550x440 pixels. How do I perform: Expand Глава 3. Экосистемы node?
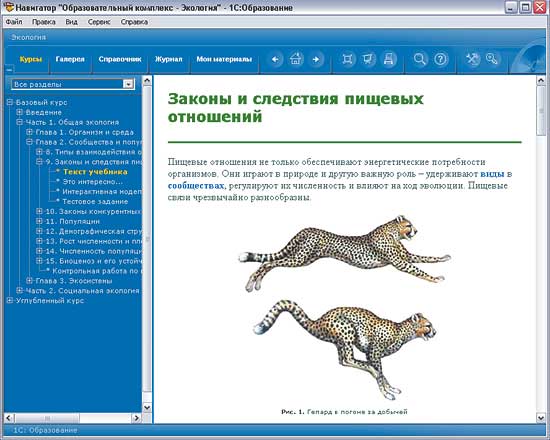[x=29, y=281]
